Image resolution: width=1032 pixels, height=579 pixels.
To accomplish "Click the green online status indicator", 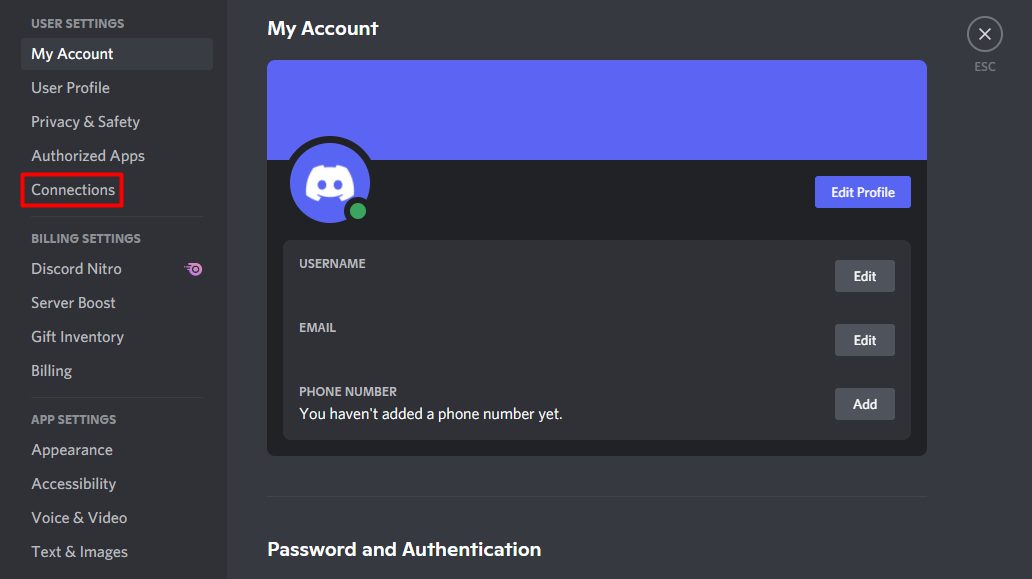I will click(358, 211).
